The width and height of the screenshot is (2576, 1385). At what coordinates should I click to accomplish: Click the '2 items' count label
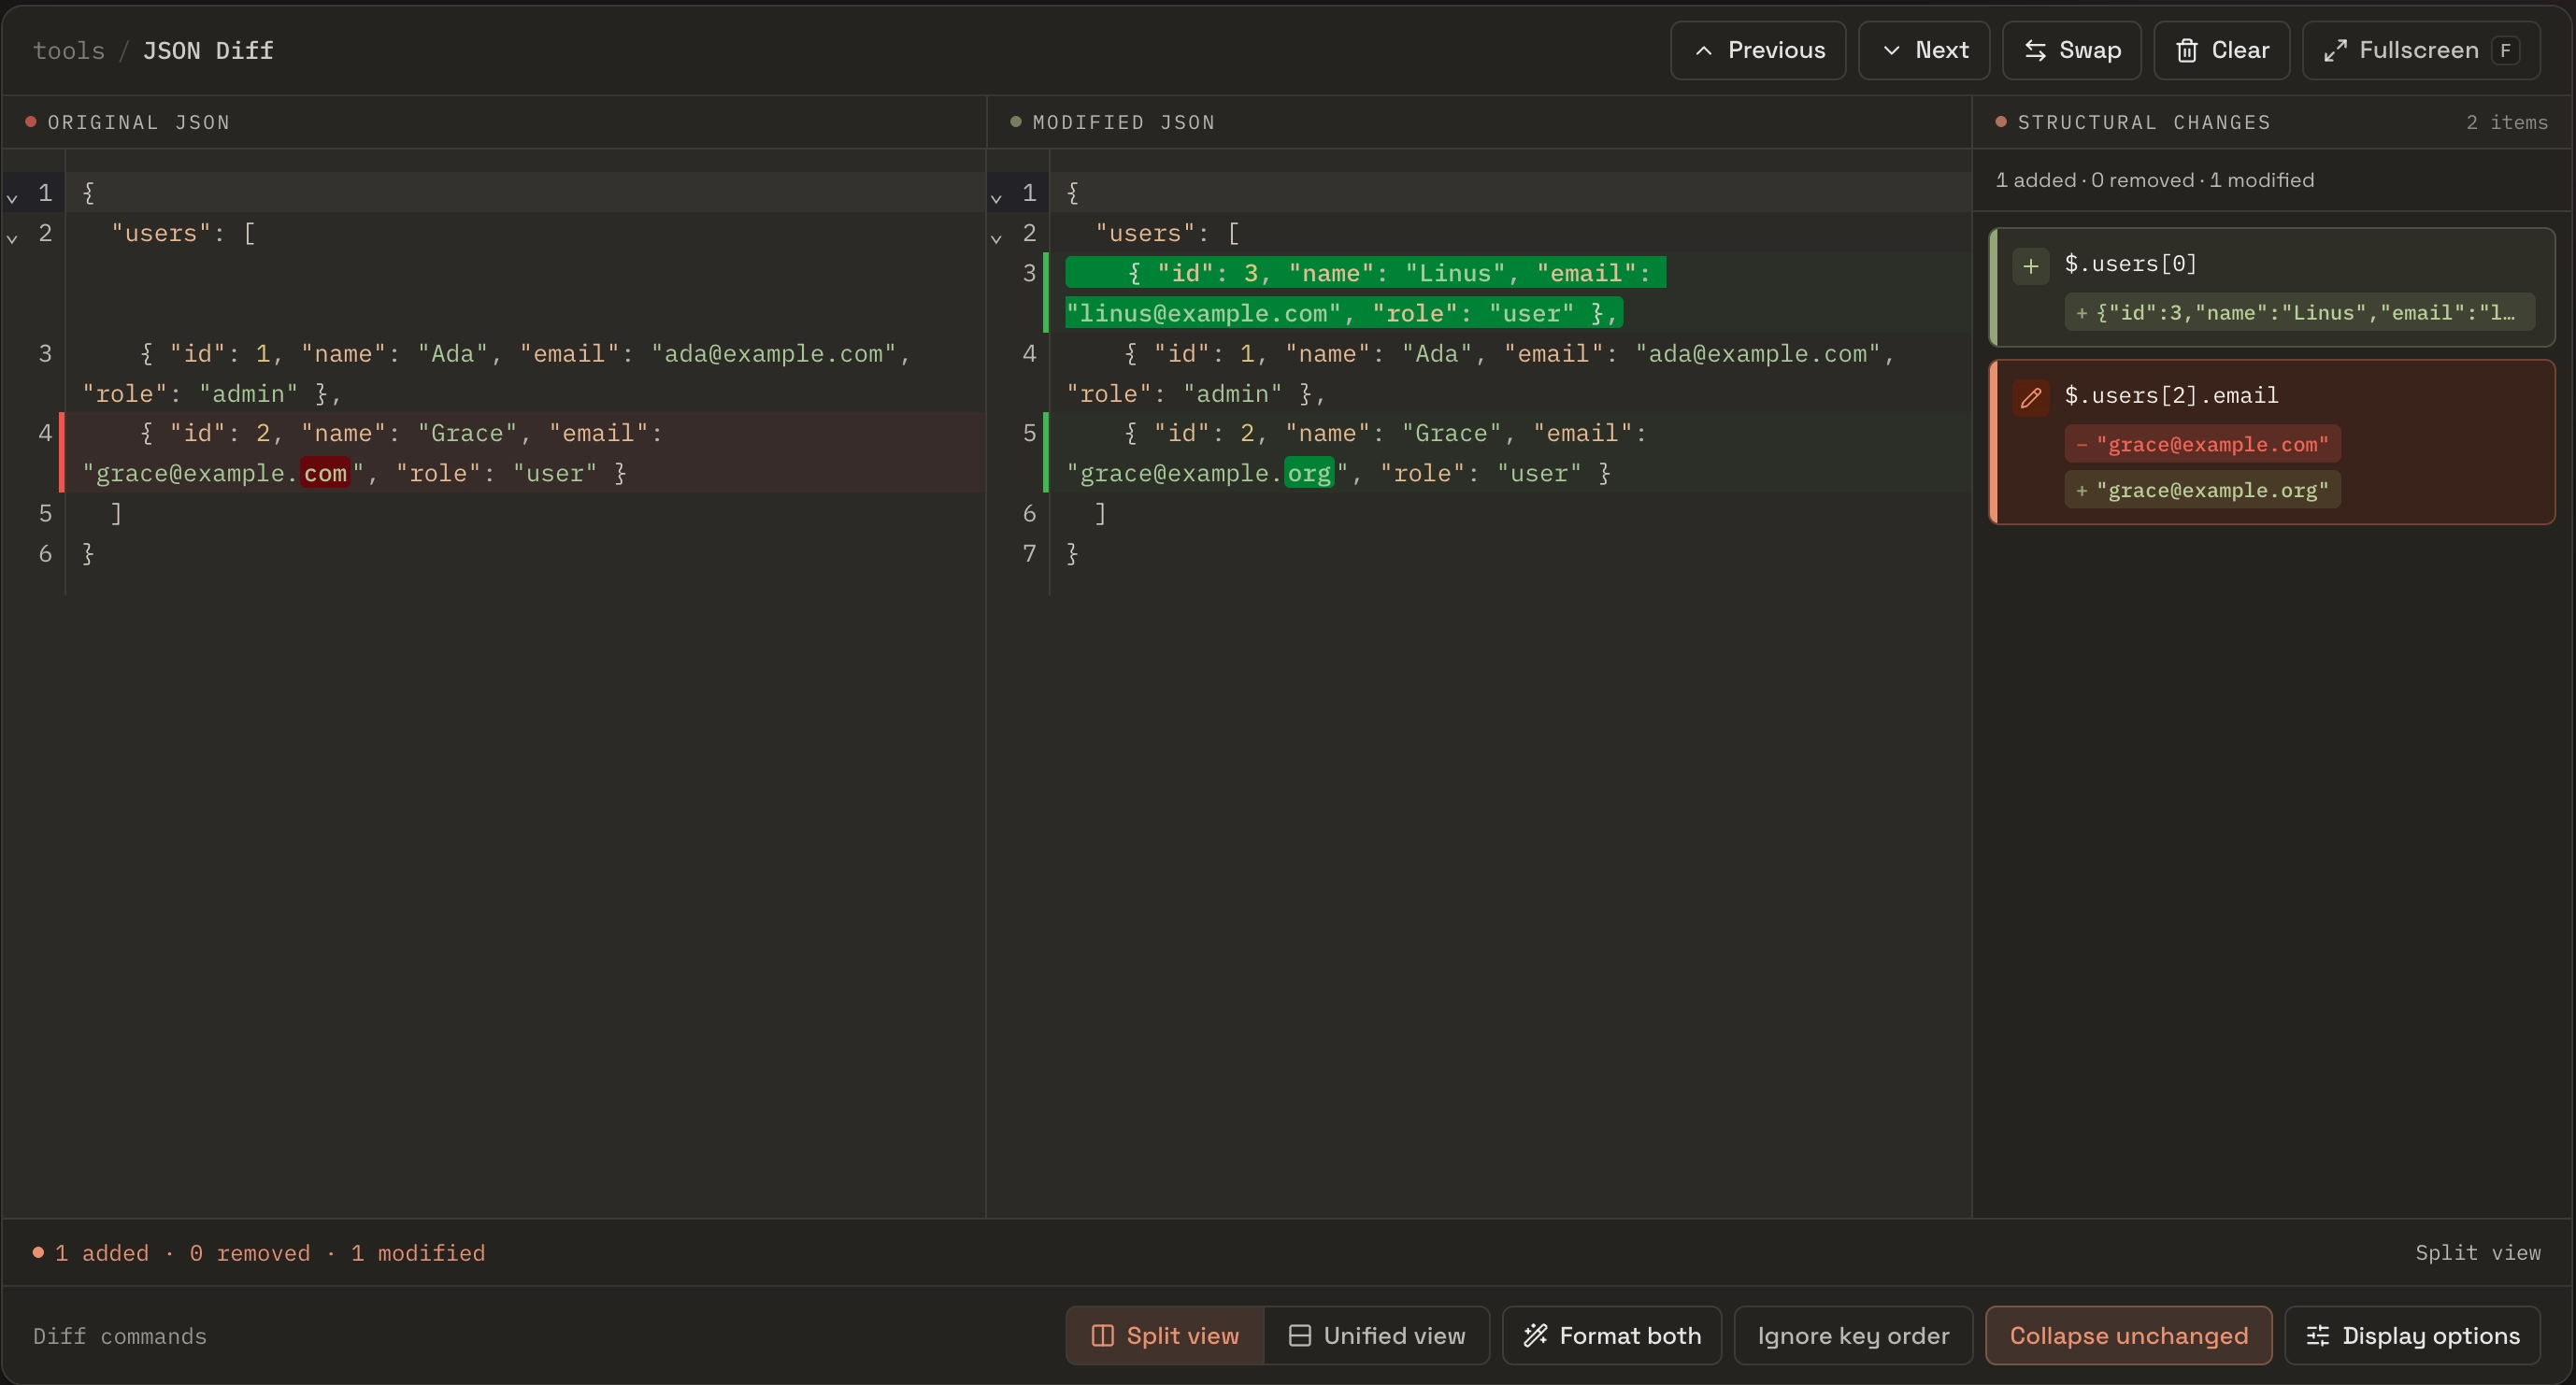(x=2506, y=122)
